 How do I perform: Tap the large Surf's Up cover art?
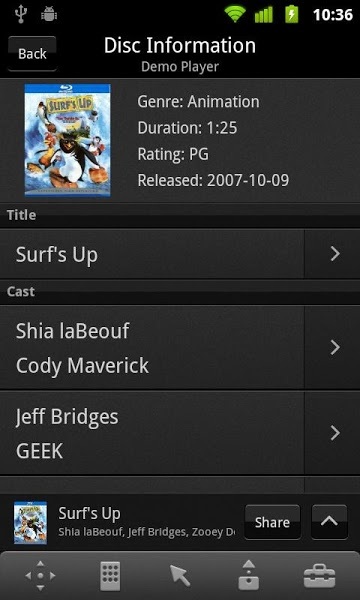[68, 140]
